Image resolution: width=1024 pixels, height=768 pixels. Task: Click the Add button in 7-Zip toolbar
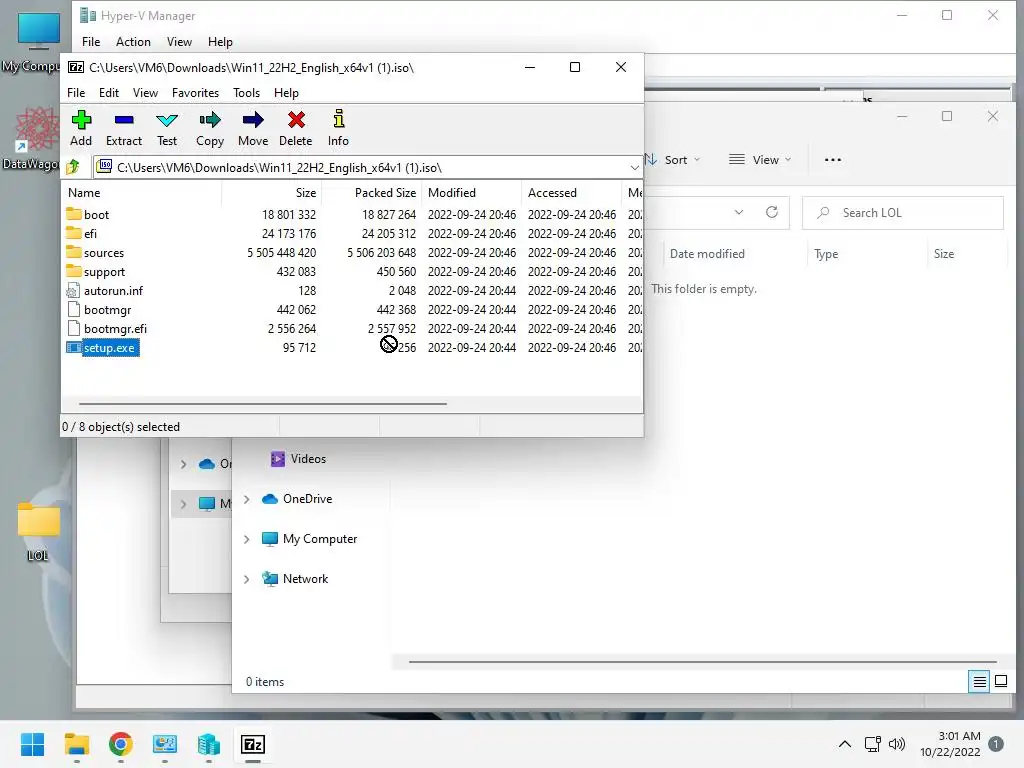[x=81, y=128]
